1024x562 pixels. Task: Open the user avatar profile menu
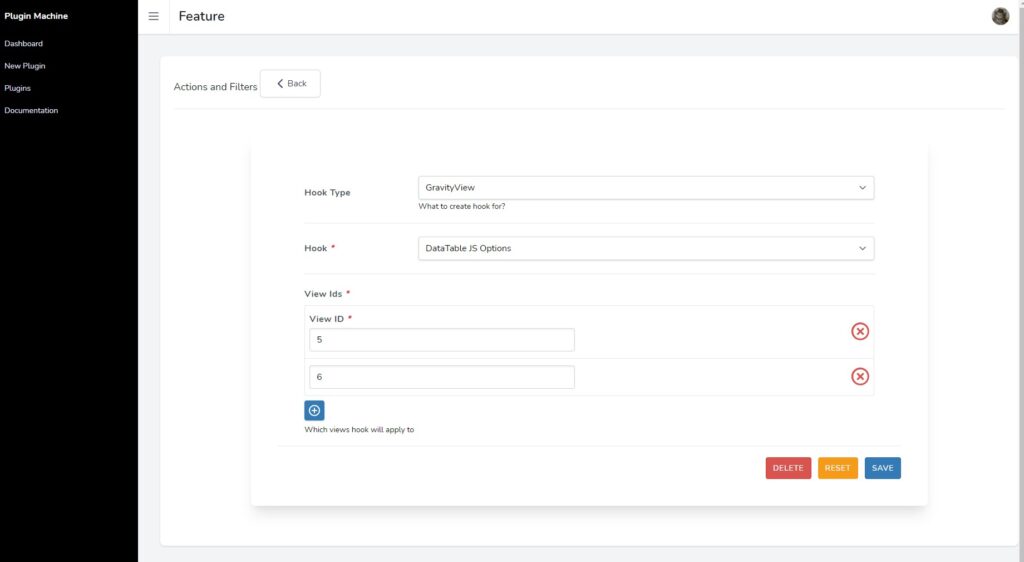pyautogui.click(x=1000, y=16)
